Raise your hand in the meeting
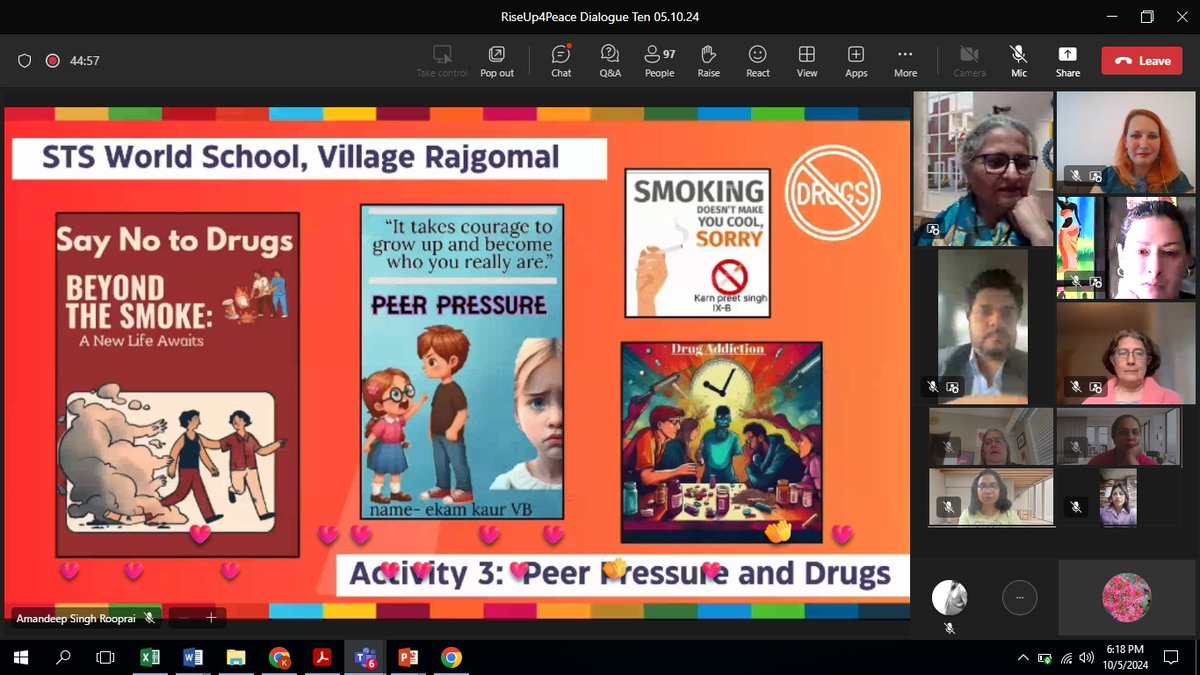 pos(709,60)
